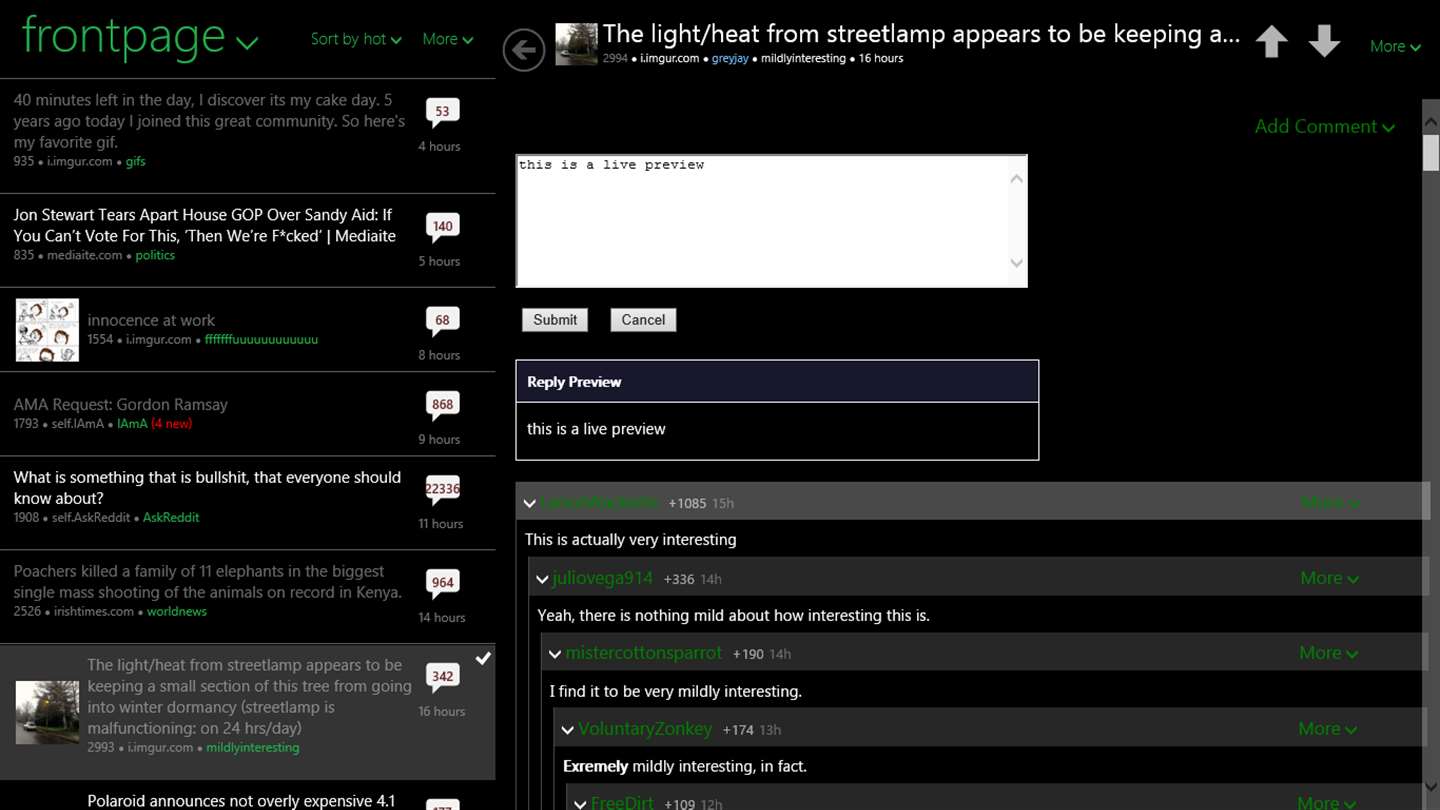Downvote the streetlamp post
1440x810 pixels.
click(1324, 41)
